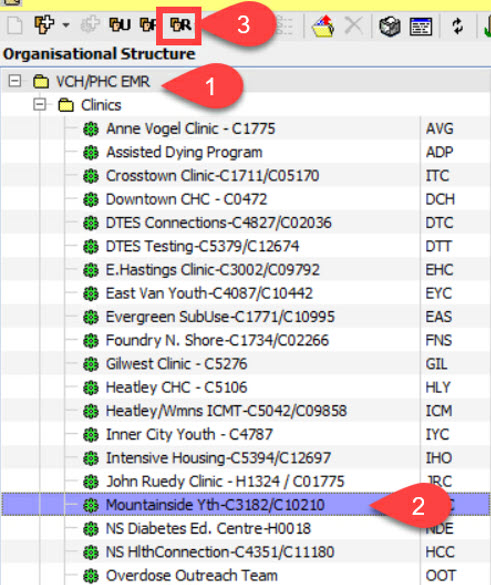491x585 pixels.
Task: Click the open folder with red arrow icon
Action: pos(323,26)
